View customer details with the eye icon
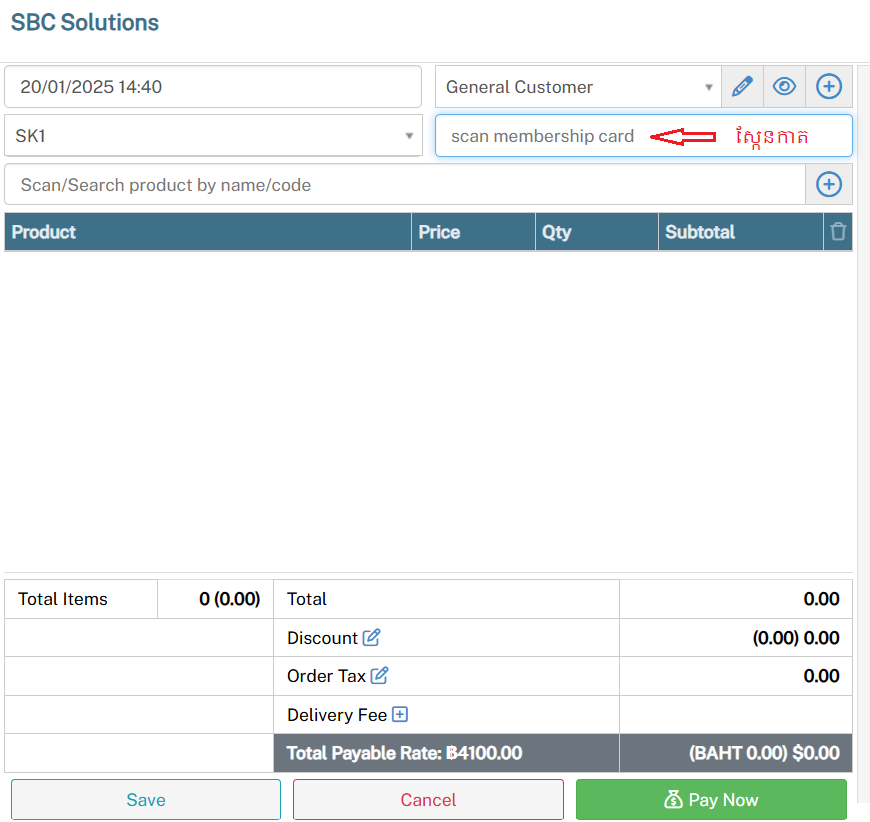 [785, 87]
